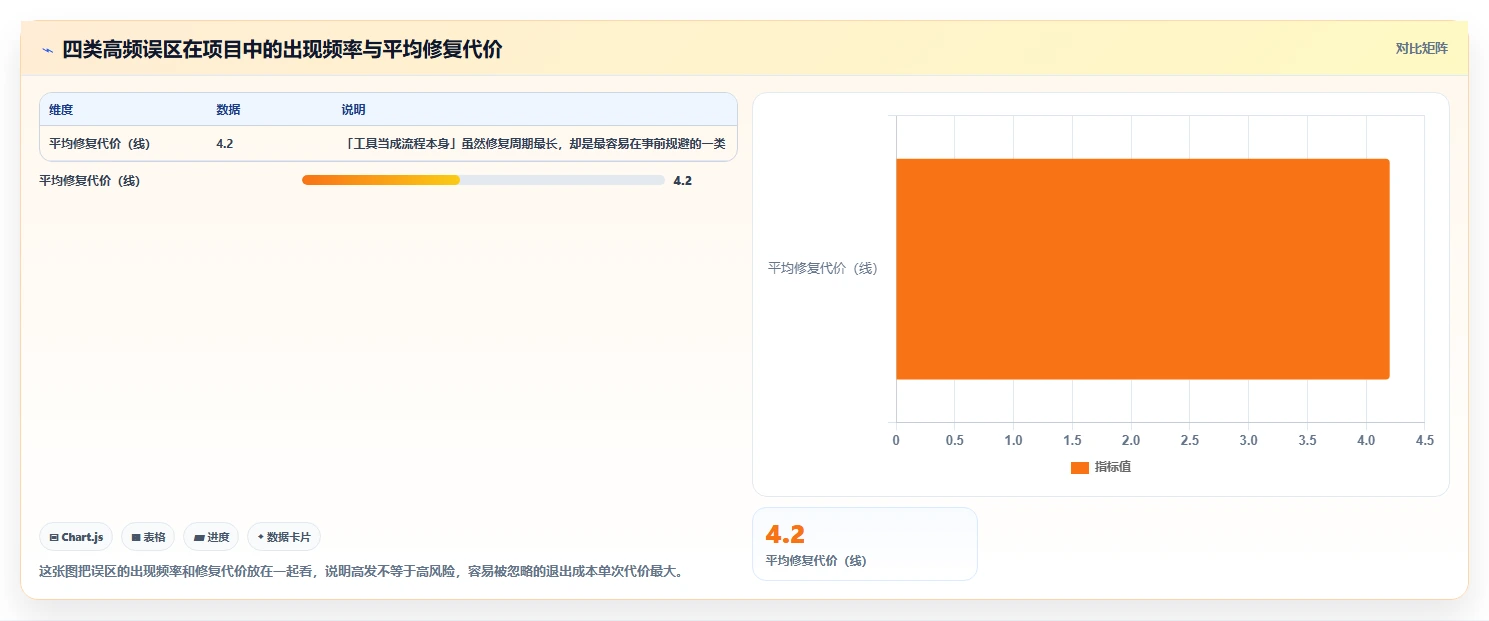The width and height of the screenshot is (1489, 621).
Task: Click the lightning icon beside the title
Action: click(47, 50)
